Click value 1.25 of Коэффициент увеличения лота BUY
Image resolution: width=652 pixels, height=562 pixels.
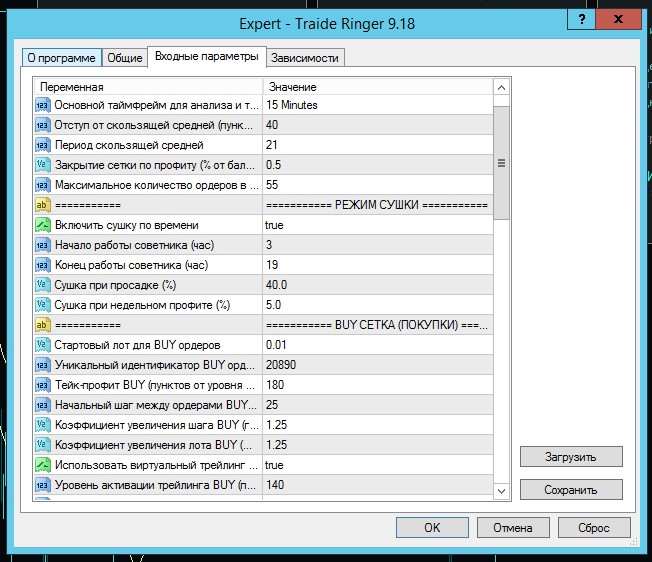(277, 444)
